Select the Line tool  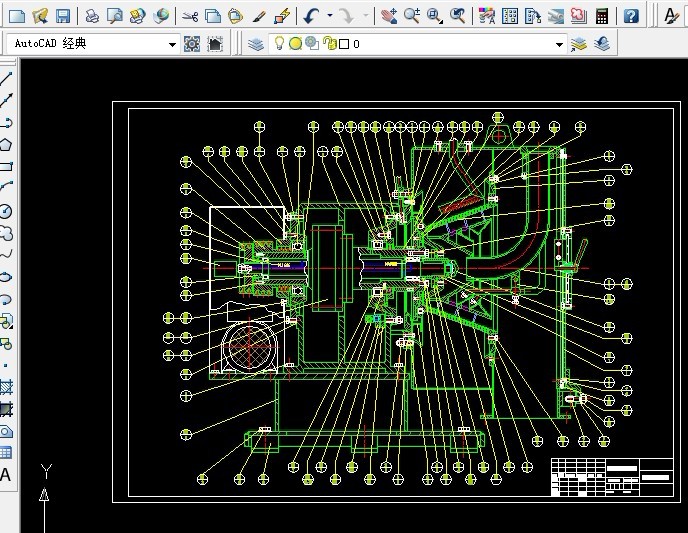[6, 79]
